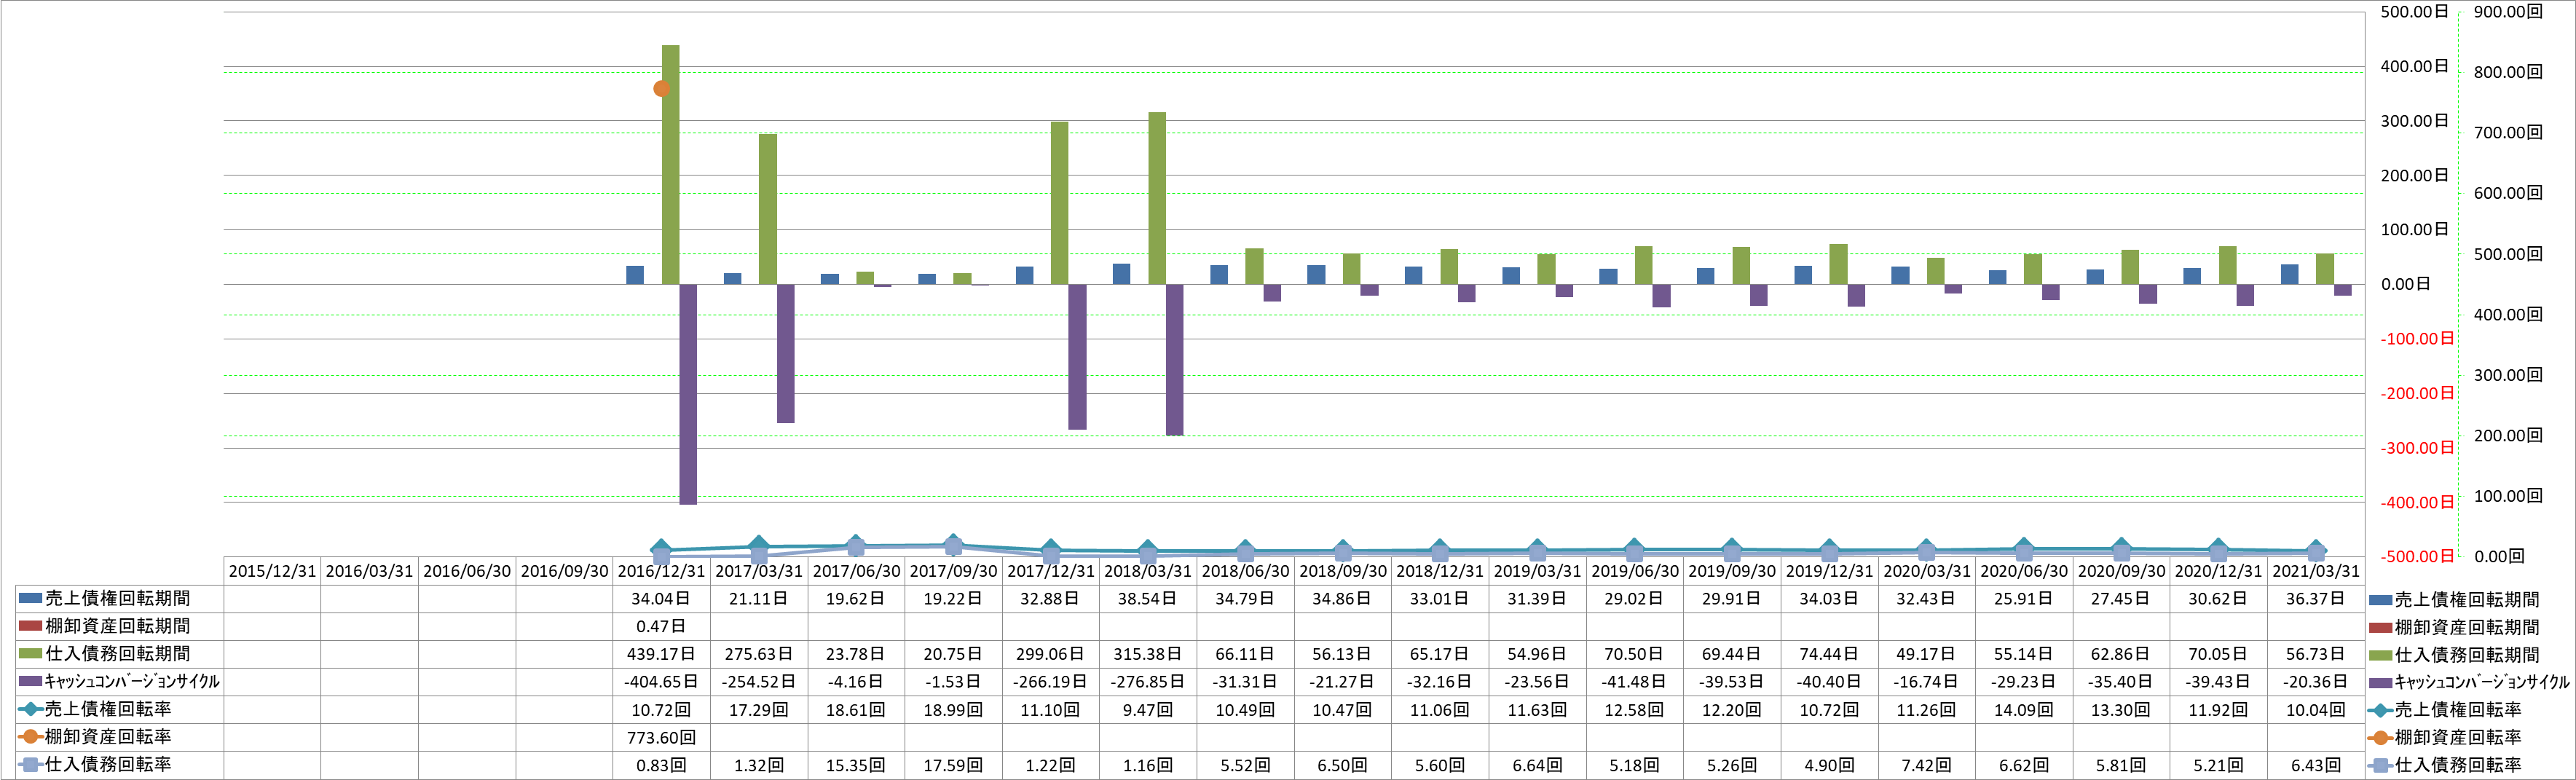Click the blue legend key beside 売上債権回転期間 in table
The image size is (2576, 780).
coord(30,598)
